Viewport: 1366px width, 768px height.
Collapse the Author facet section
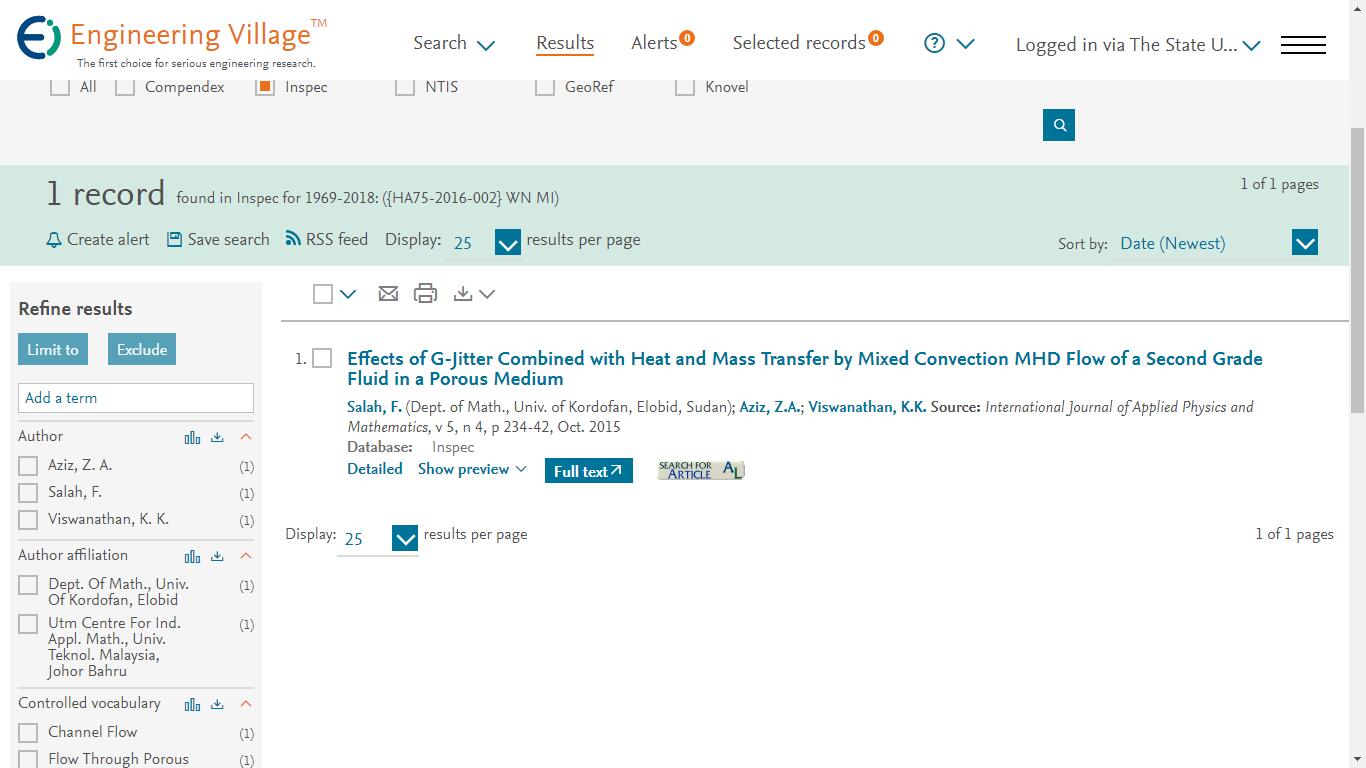click(x=246, y=437)
